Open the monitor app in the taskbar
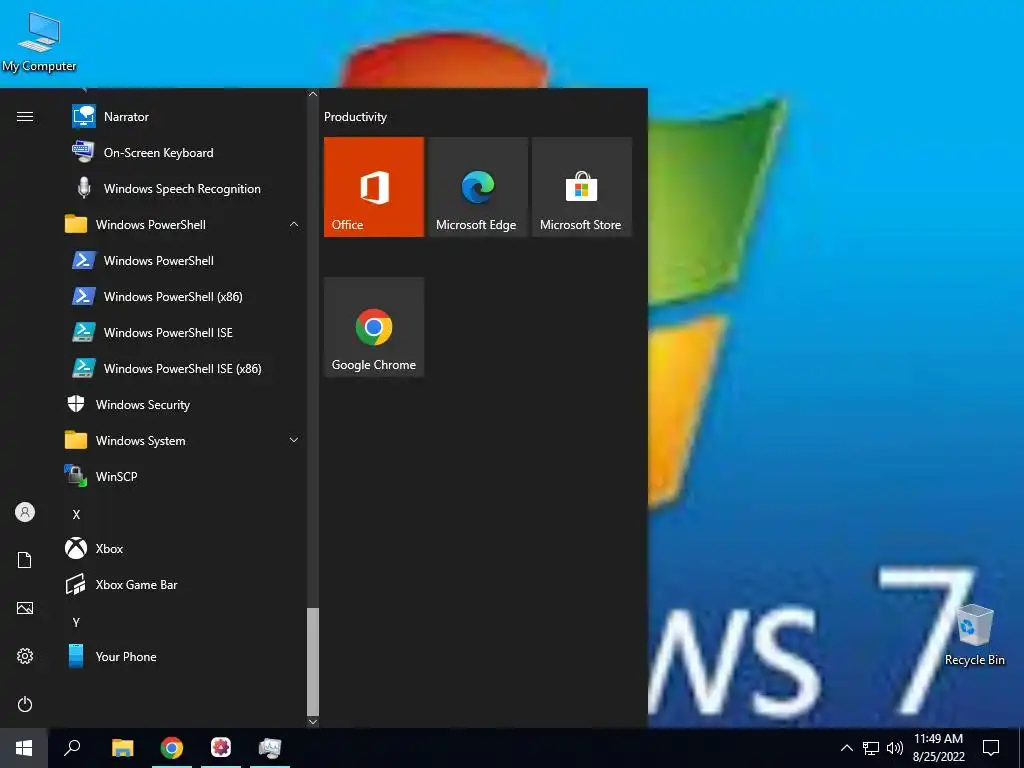 tap(270, 748)
